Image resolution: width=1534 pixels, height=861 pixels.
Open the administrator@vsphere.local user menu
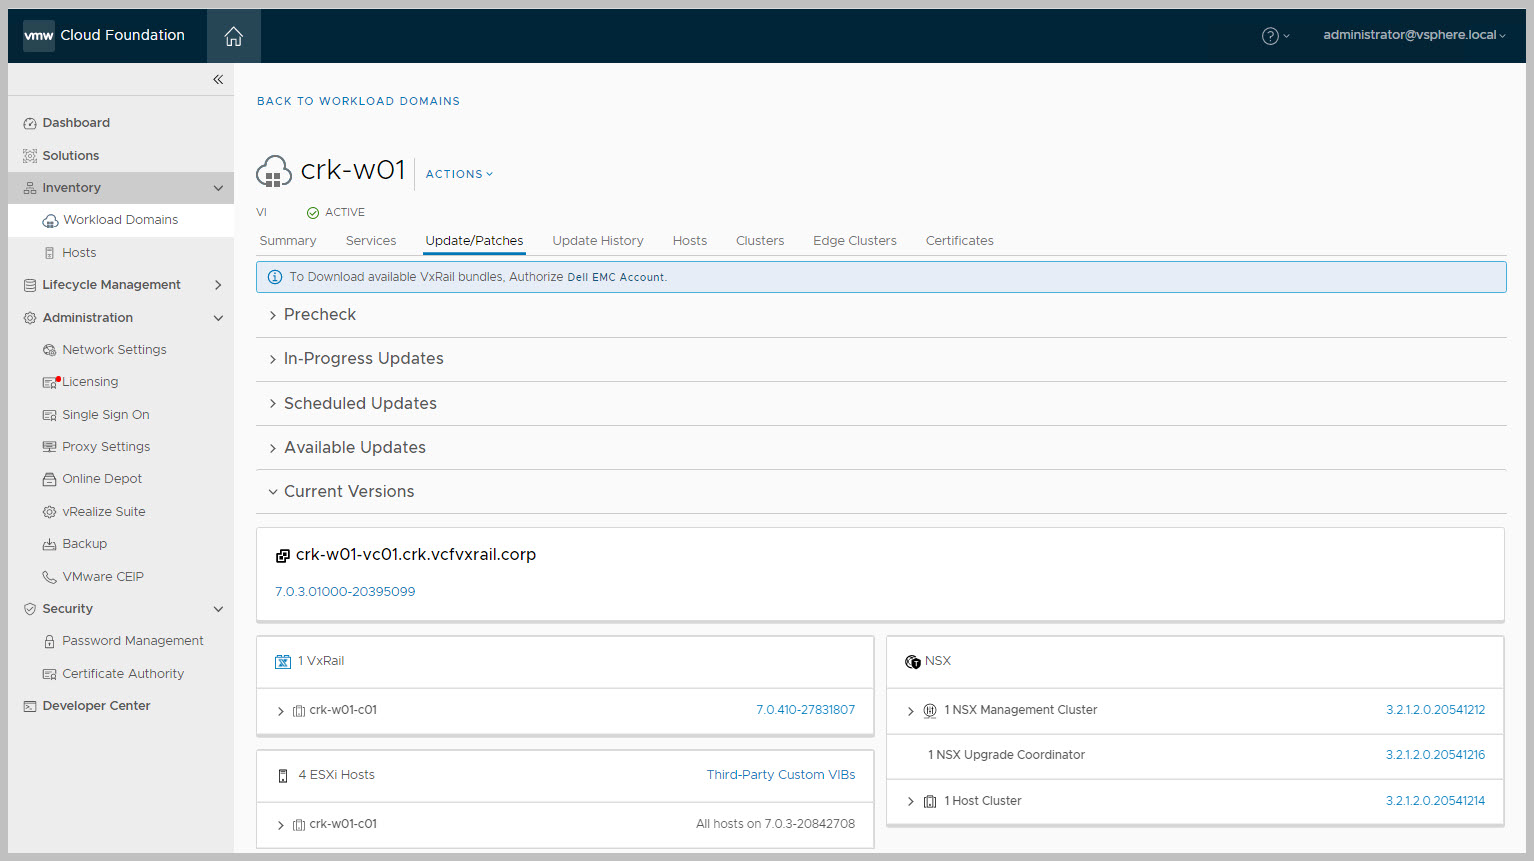1413,35
